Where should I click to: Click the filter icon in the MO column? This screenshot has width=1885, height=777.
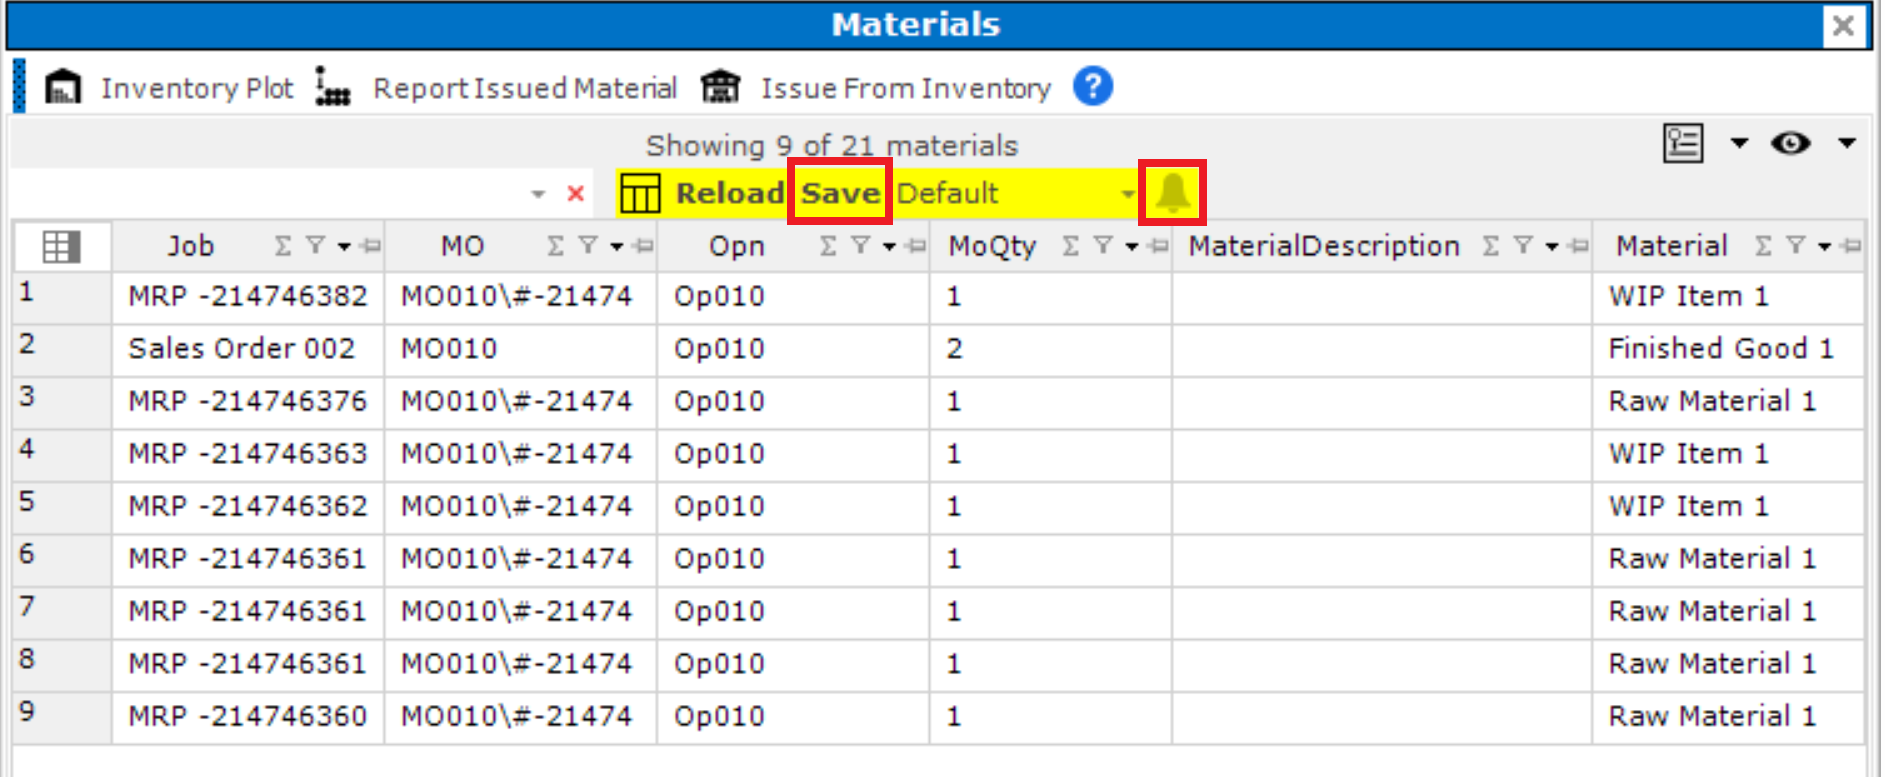(588, 246)
